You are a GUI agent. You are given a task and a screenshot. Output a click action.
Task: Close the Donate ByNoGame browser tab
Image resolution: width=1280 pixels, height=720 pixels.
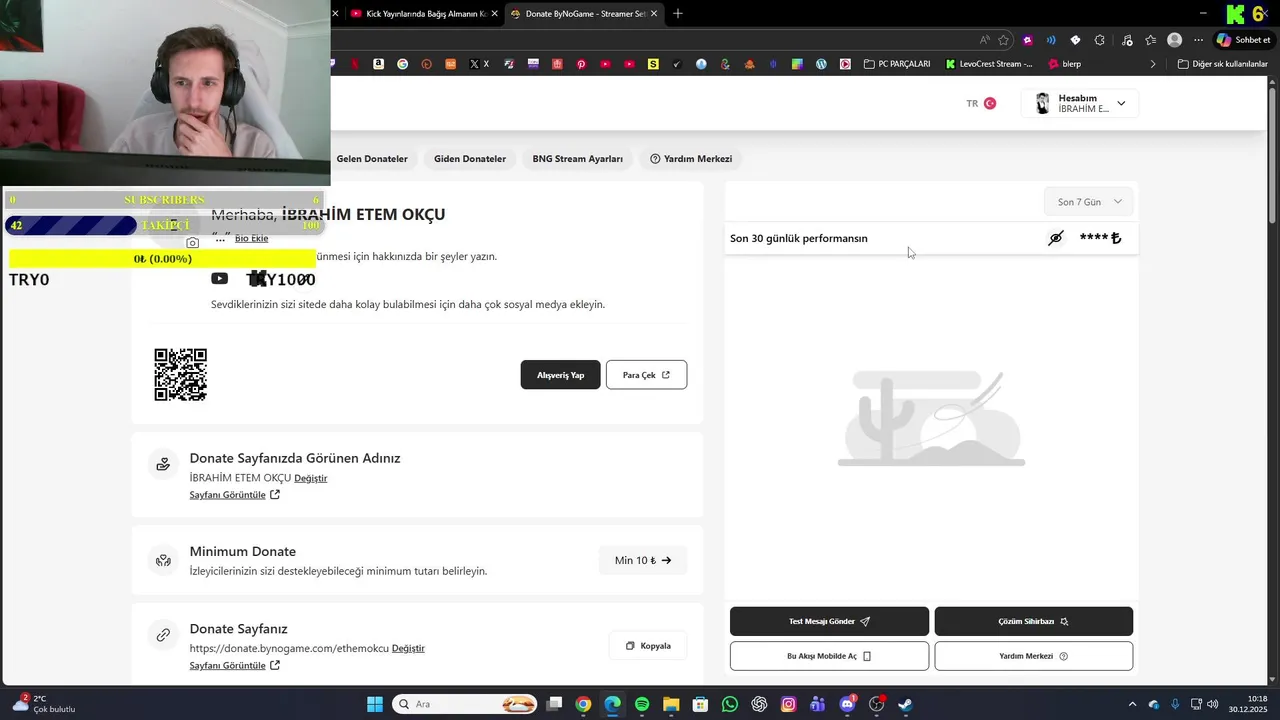coord(654,14)
